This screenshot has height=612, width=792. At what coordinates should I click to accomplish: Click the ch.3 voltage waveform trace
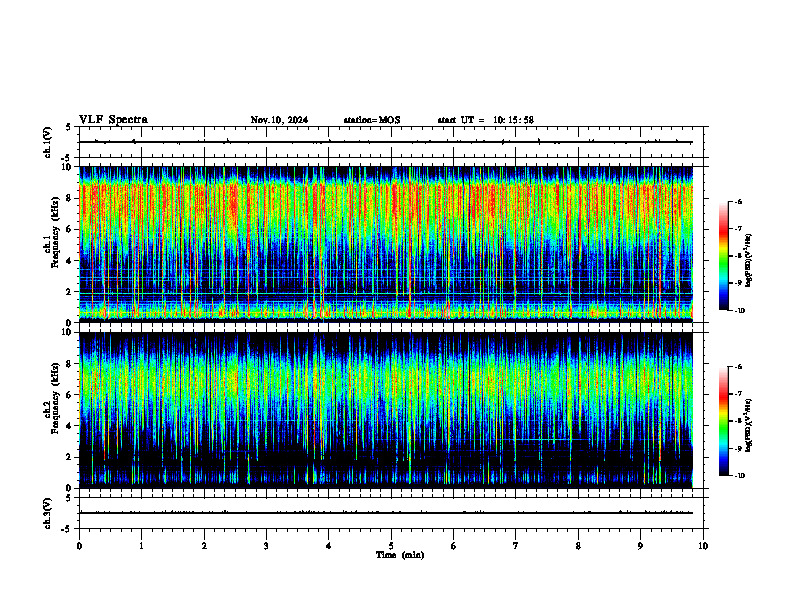386,513
